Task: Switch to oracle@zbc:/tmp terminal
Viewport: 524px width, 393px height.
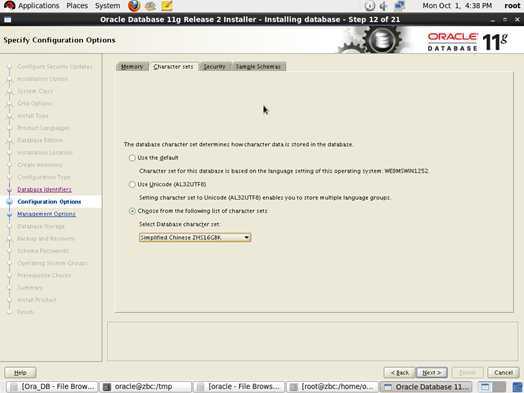Action: pyautogui.click(x=145, y=387)
